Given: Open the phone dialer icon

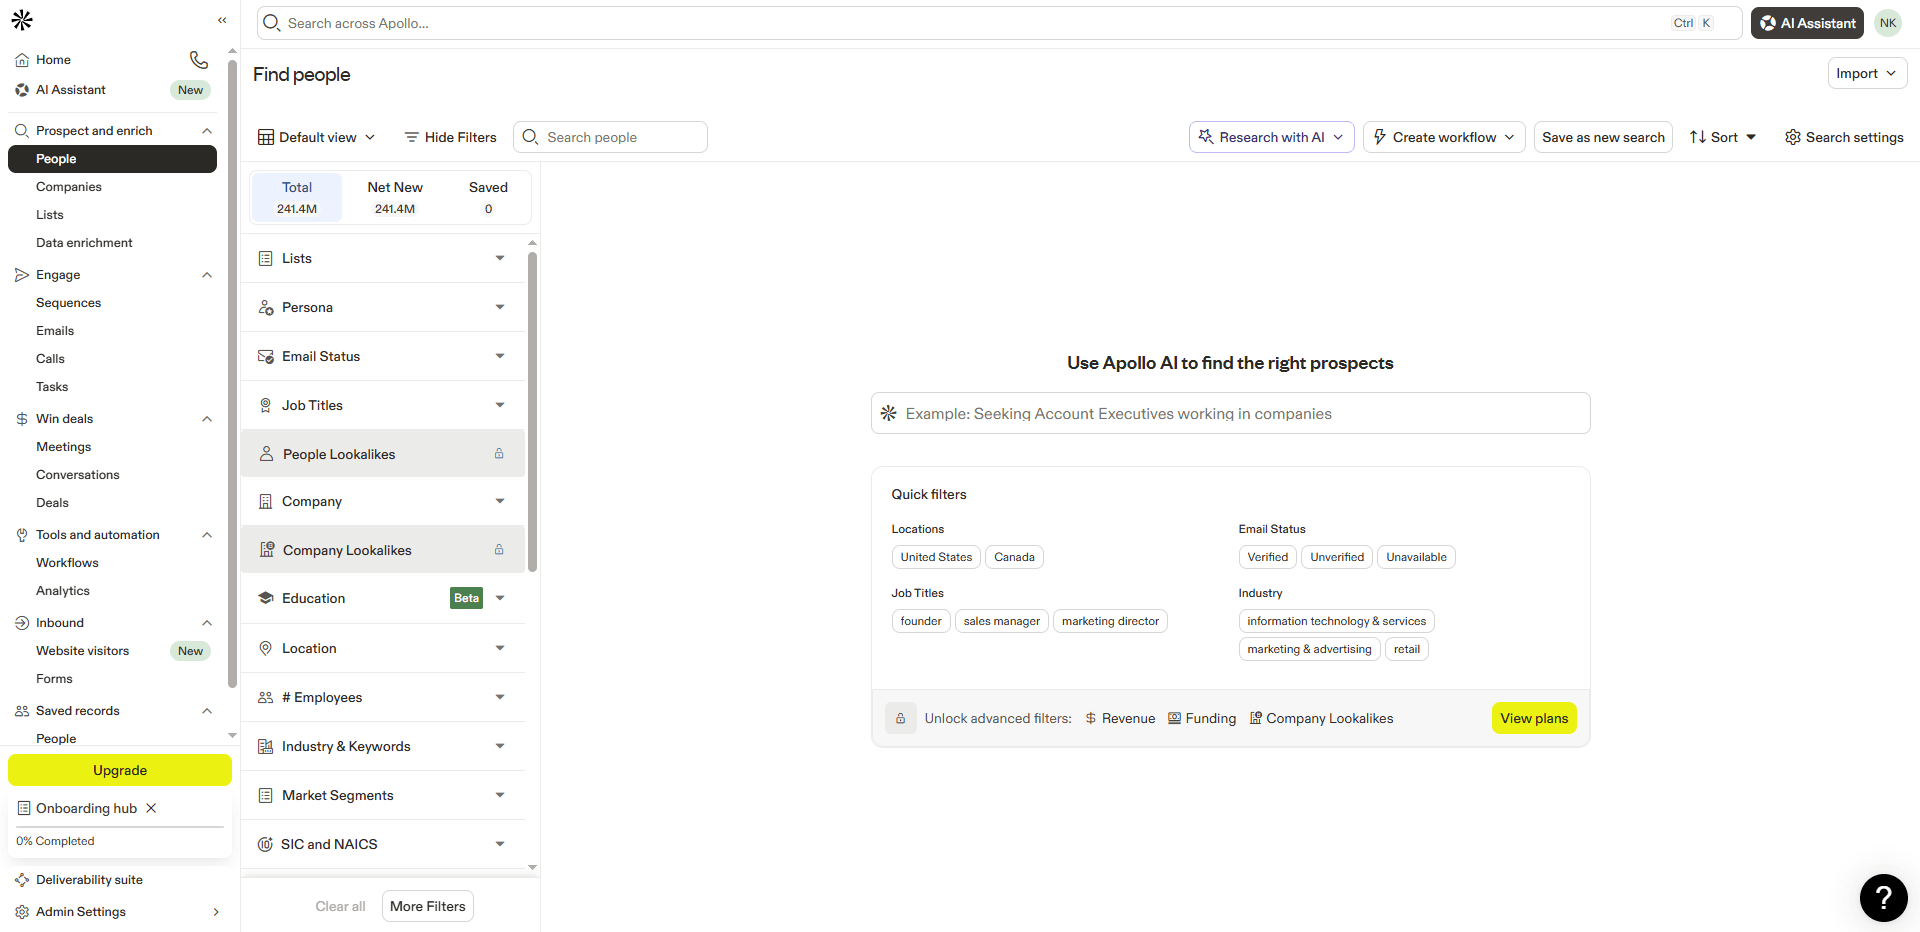Looking at the screenshot, I should (199, 60).
